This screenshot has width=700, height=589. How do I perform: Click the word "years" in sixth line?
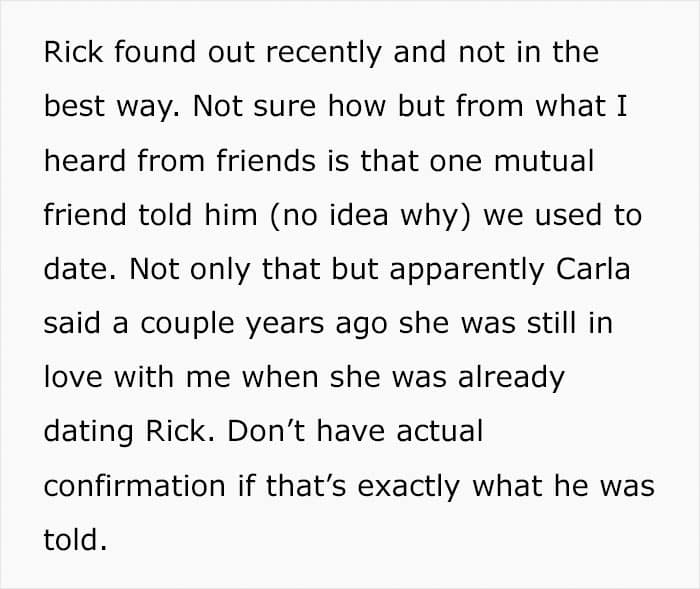pyautogui.click(x=285, y=326)
